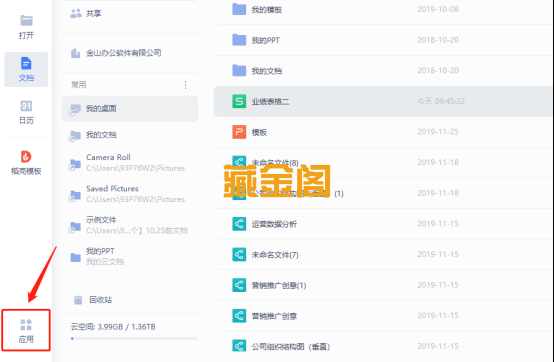The height and width of the screenshot is (362, 554).
Task: Click the 2019-11-25 date of 模板
Action: (438, 132)
